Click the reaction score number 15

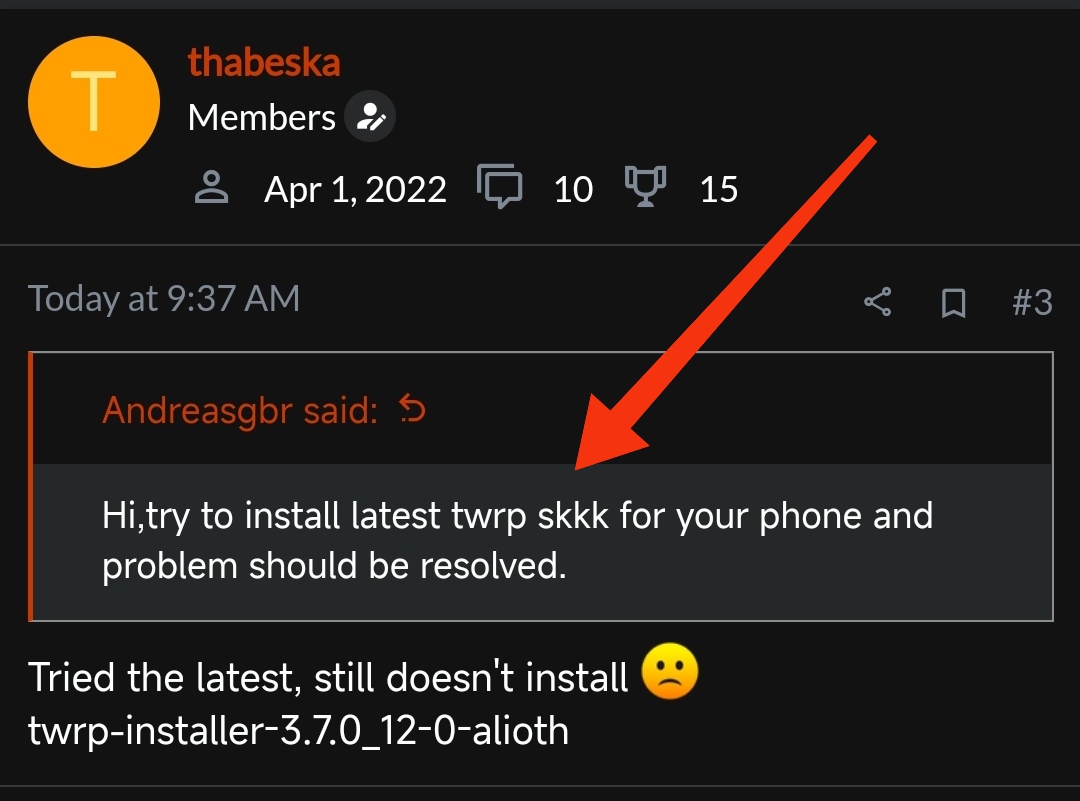719,189
